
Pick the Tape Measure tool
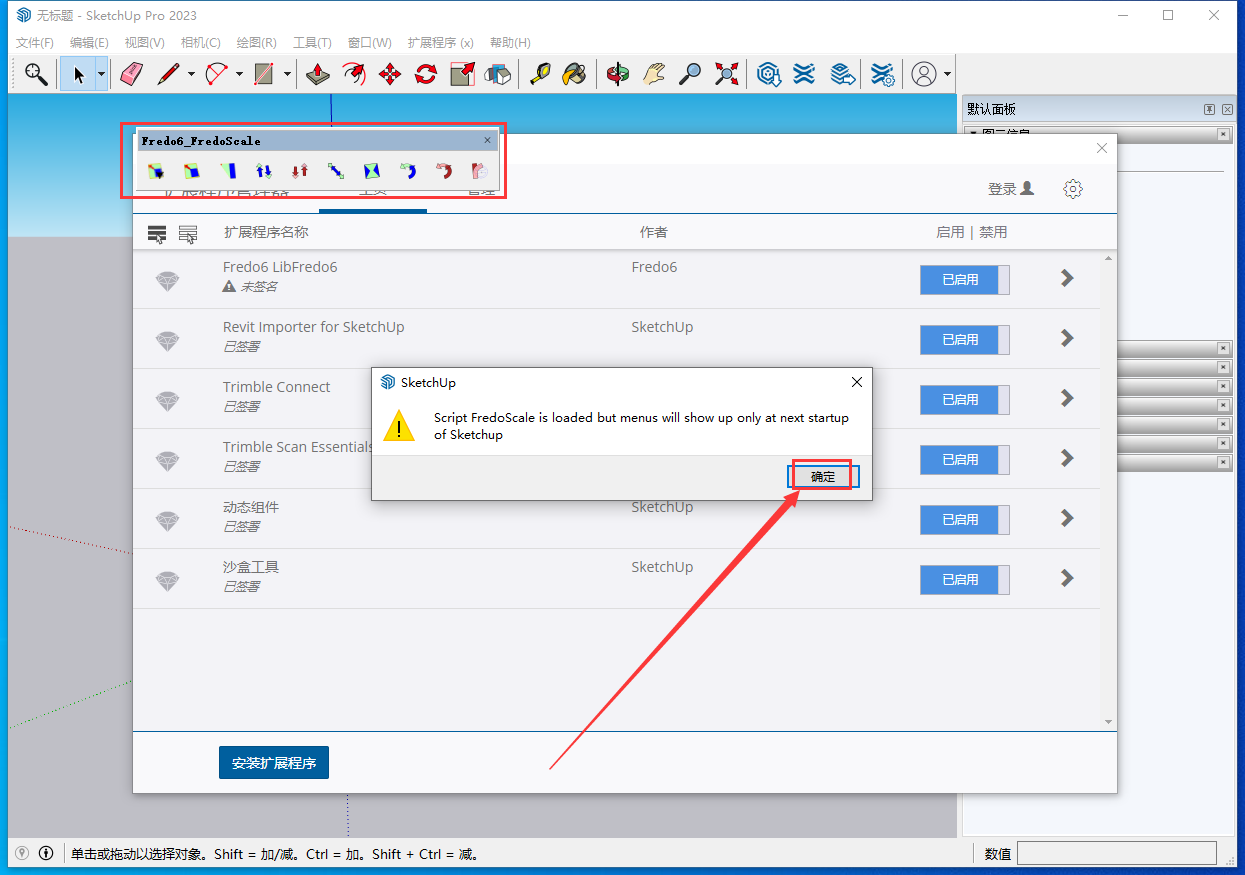point(540,74)
